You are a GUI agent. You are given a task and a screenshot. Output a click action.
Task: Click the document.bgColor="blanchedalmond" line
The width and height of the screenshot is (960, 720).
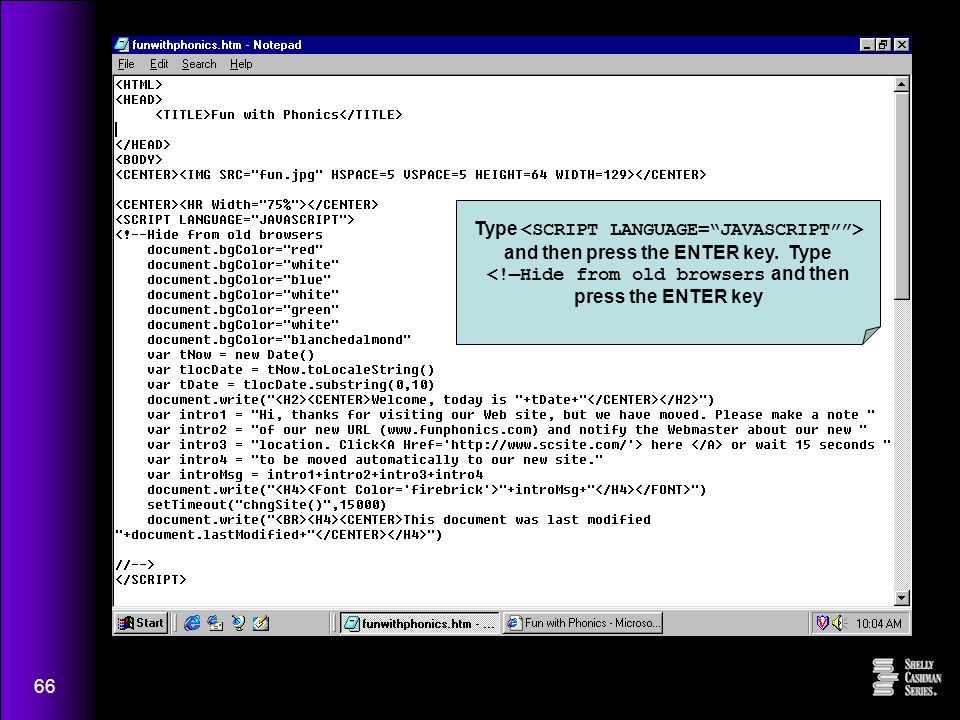tap(279, 340)
